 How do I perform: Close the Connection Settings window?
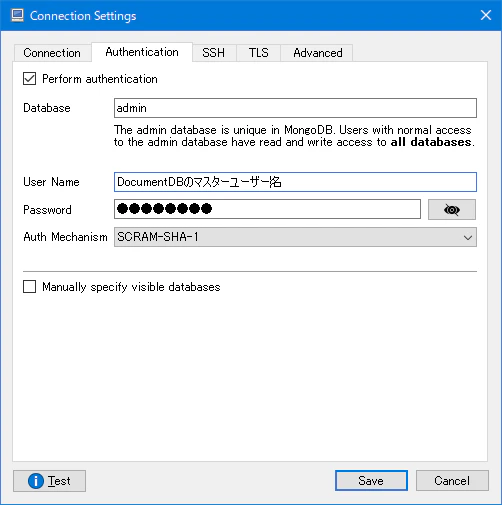(486, 15)
